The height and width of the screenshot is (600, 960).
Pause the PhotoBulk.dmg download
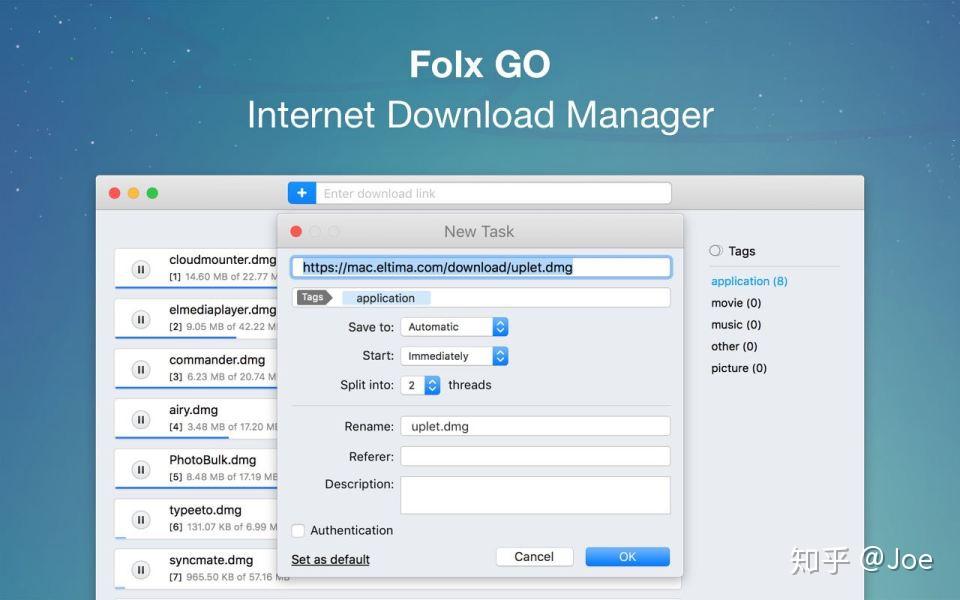click(139, 467)
